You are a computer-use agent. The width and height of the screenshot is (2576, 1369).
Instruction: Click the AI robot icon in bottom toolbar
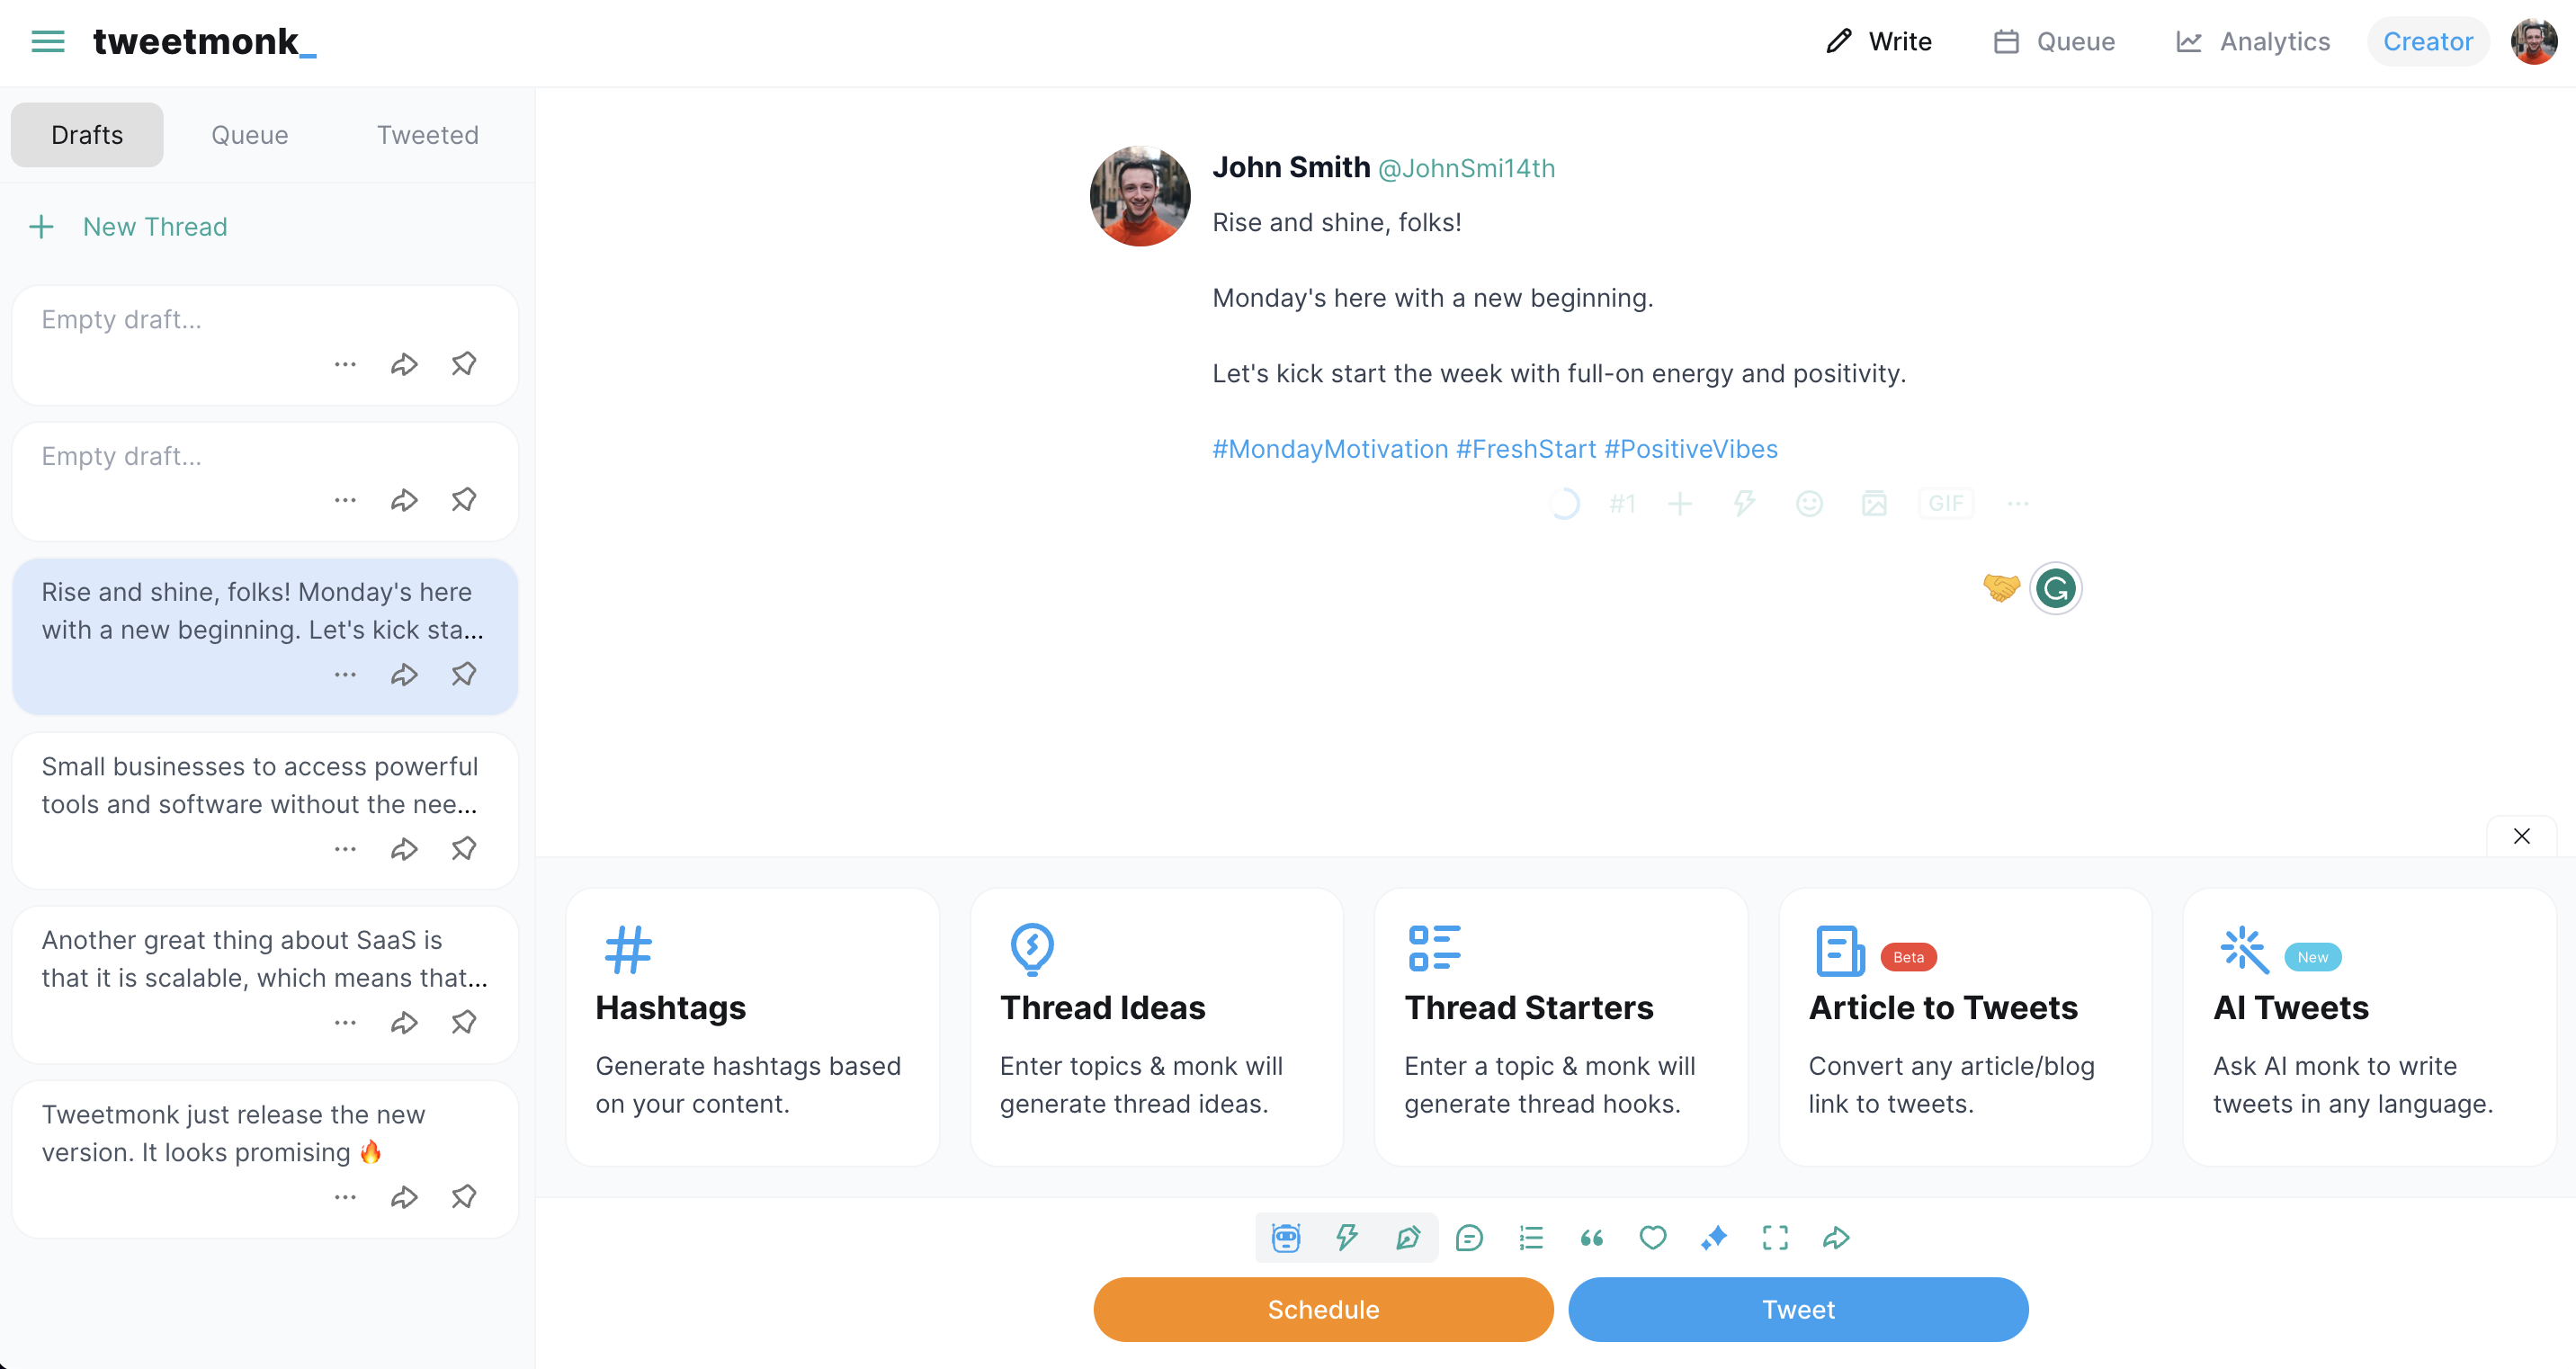[x=1286, y=1238]
